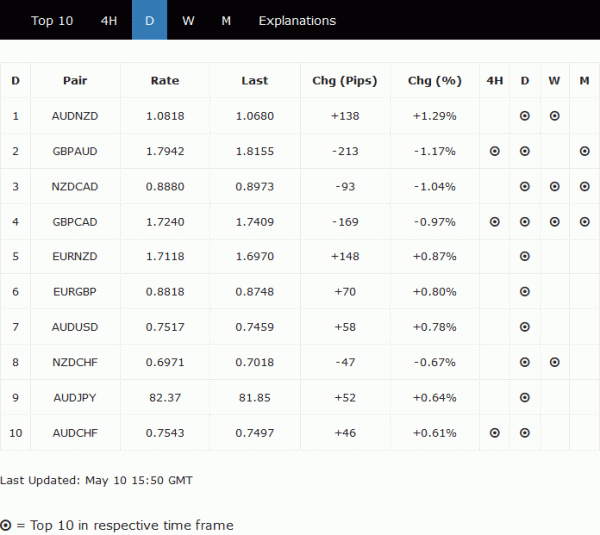Click the Rate column header
Viewport: 600px width, 535px height.
165,80
